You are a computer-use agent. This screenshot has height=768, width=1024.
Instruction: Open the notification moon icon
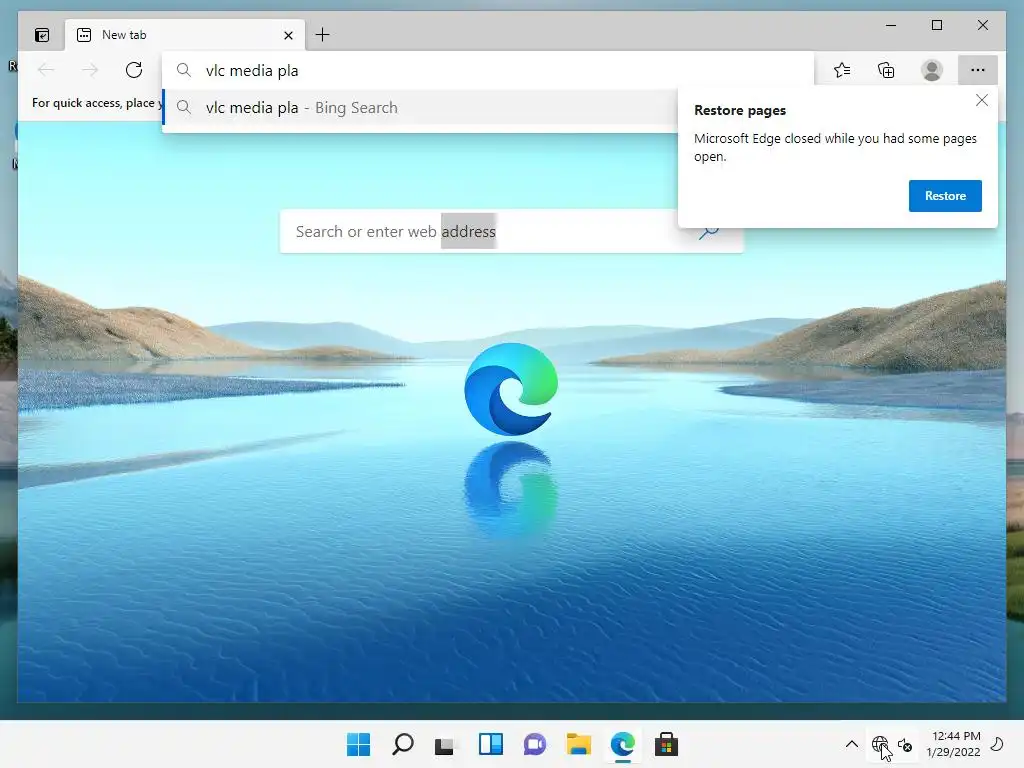[x=997, y=744]
